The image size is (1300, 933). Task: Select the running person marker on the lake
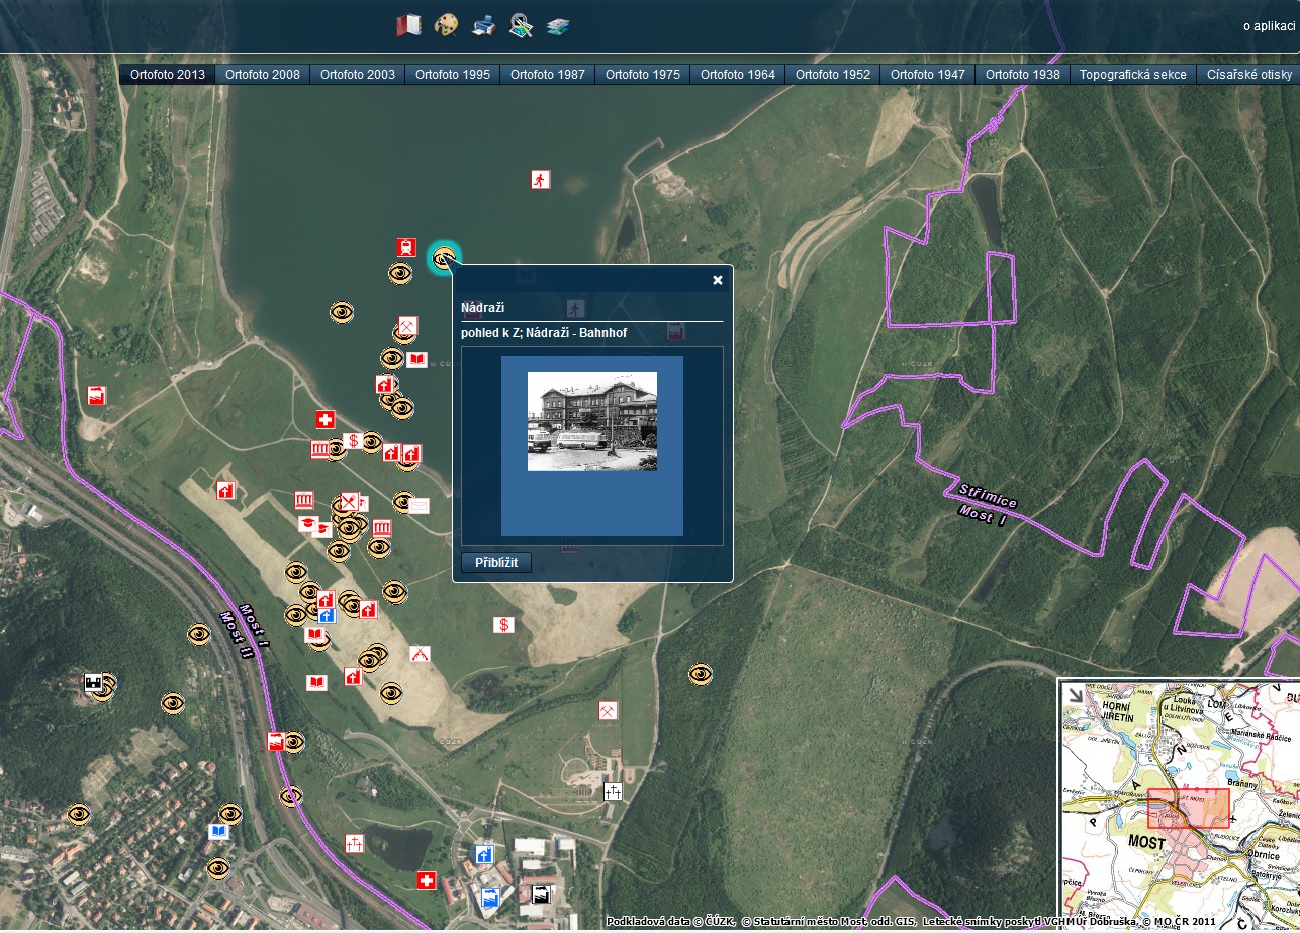click(x=540, y=180)
